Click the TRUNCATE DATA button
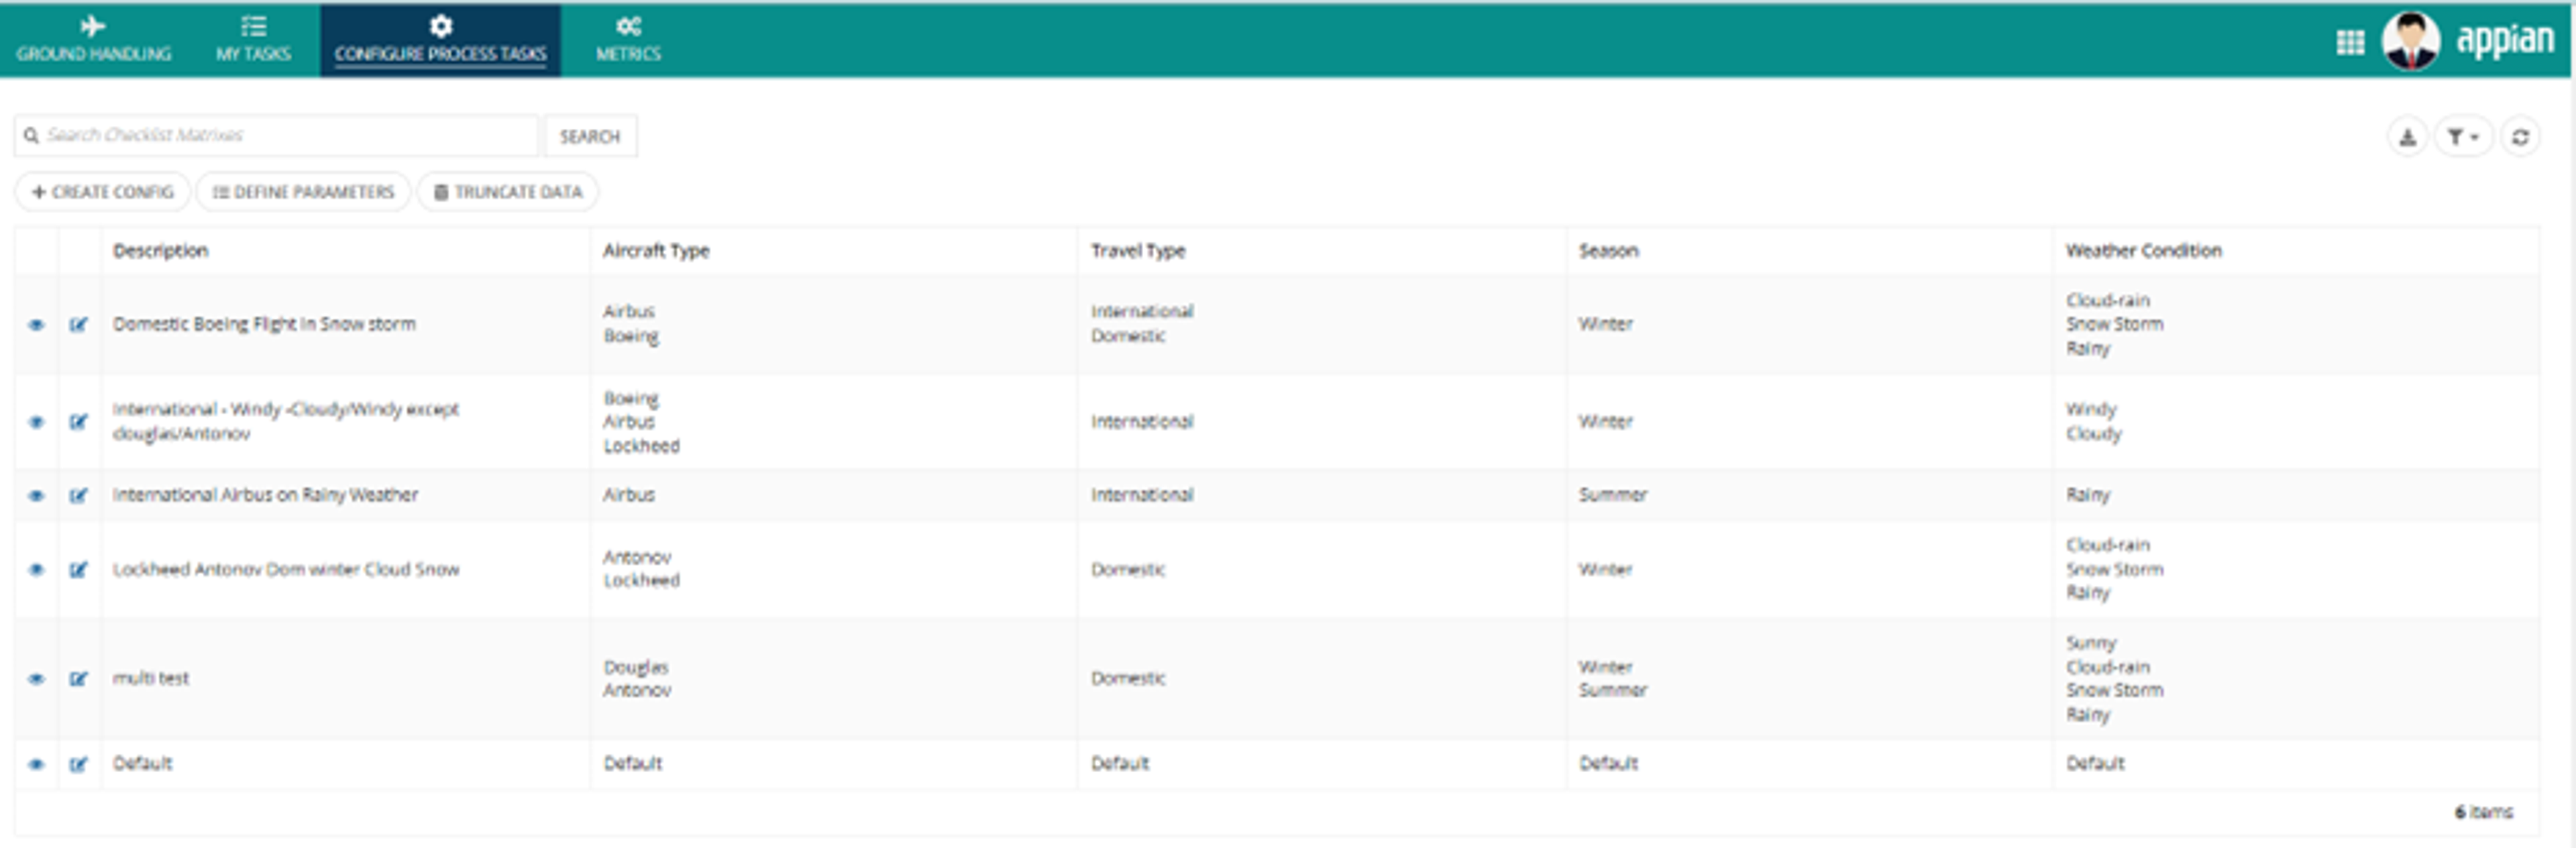2576x848 pixels. tap(508, 191)
